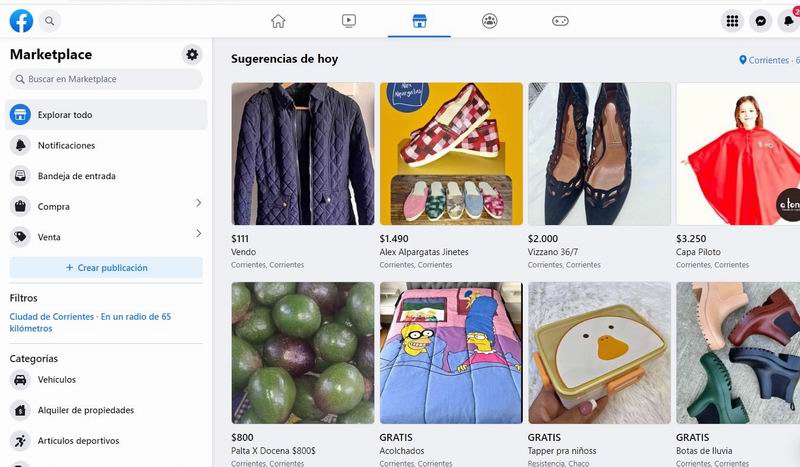800x467 pixels.
Task: Expand the Compra section chevron
Action: pyautogui.click(x=198, y=203)
